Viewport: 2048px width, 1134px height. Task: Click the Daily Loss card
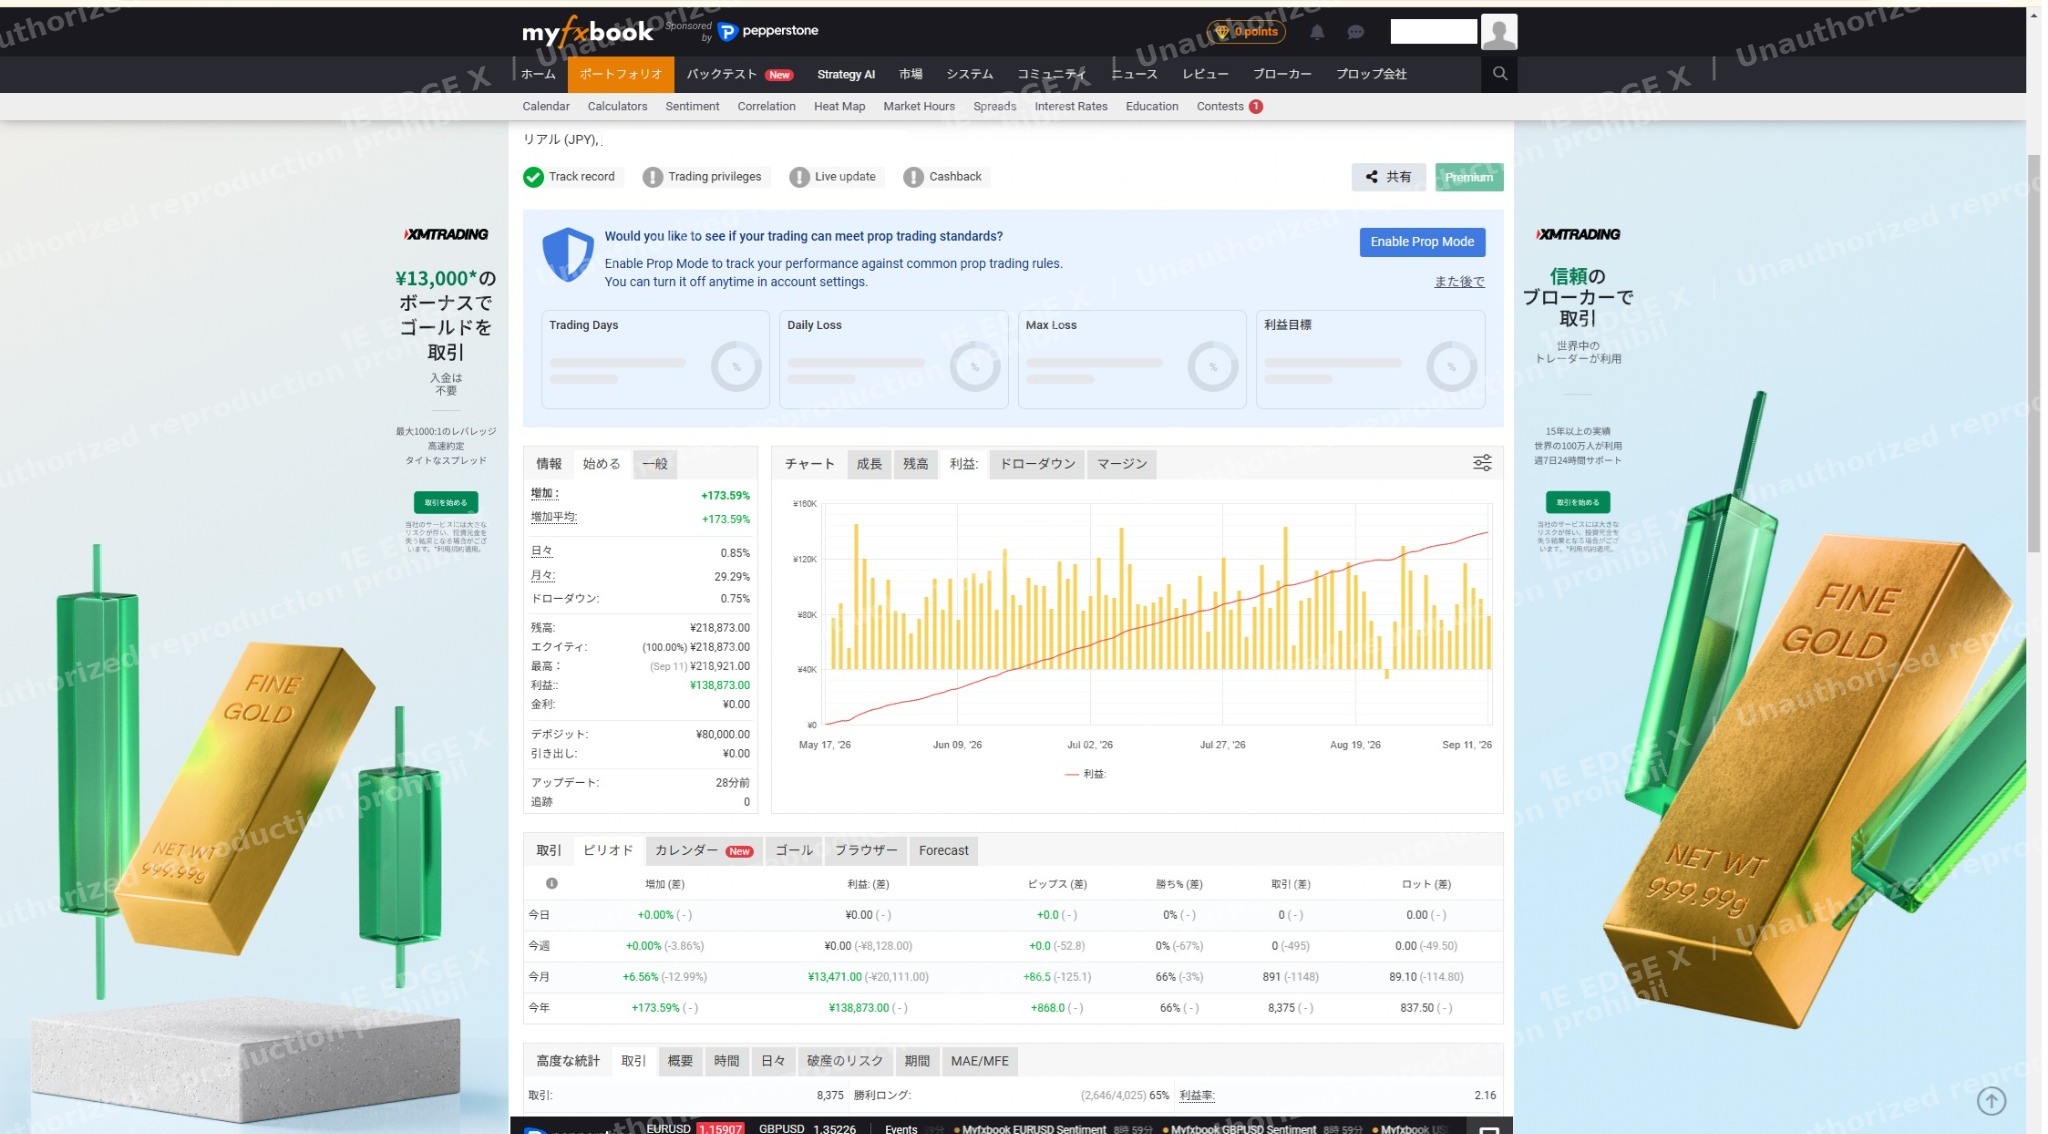(893, 359)
